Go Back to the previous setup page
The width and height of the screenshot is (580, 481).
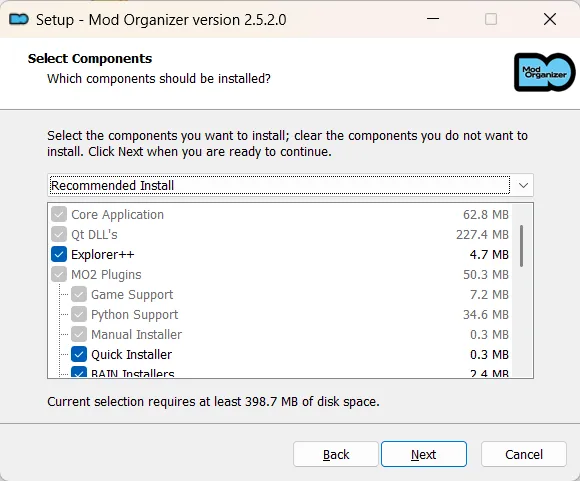(x=336, y=454)
